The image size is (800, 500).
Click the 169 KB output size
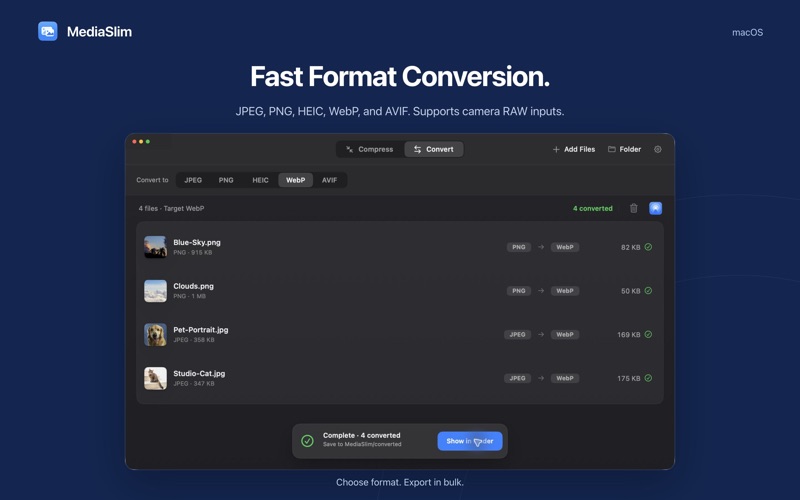[629, 335]
